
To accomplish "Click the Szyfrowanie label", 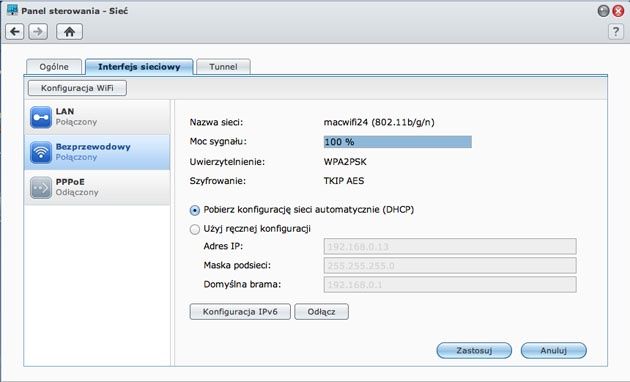I will click(x=217, y=181).
